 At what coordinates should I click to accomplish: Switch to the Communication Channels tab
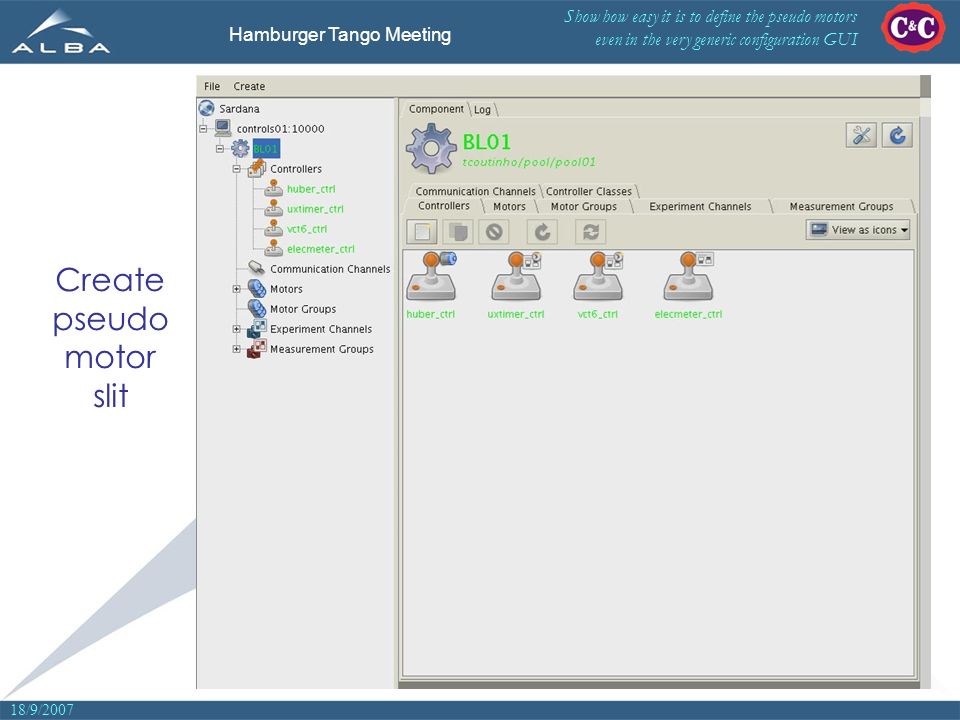(475, 191)
